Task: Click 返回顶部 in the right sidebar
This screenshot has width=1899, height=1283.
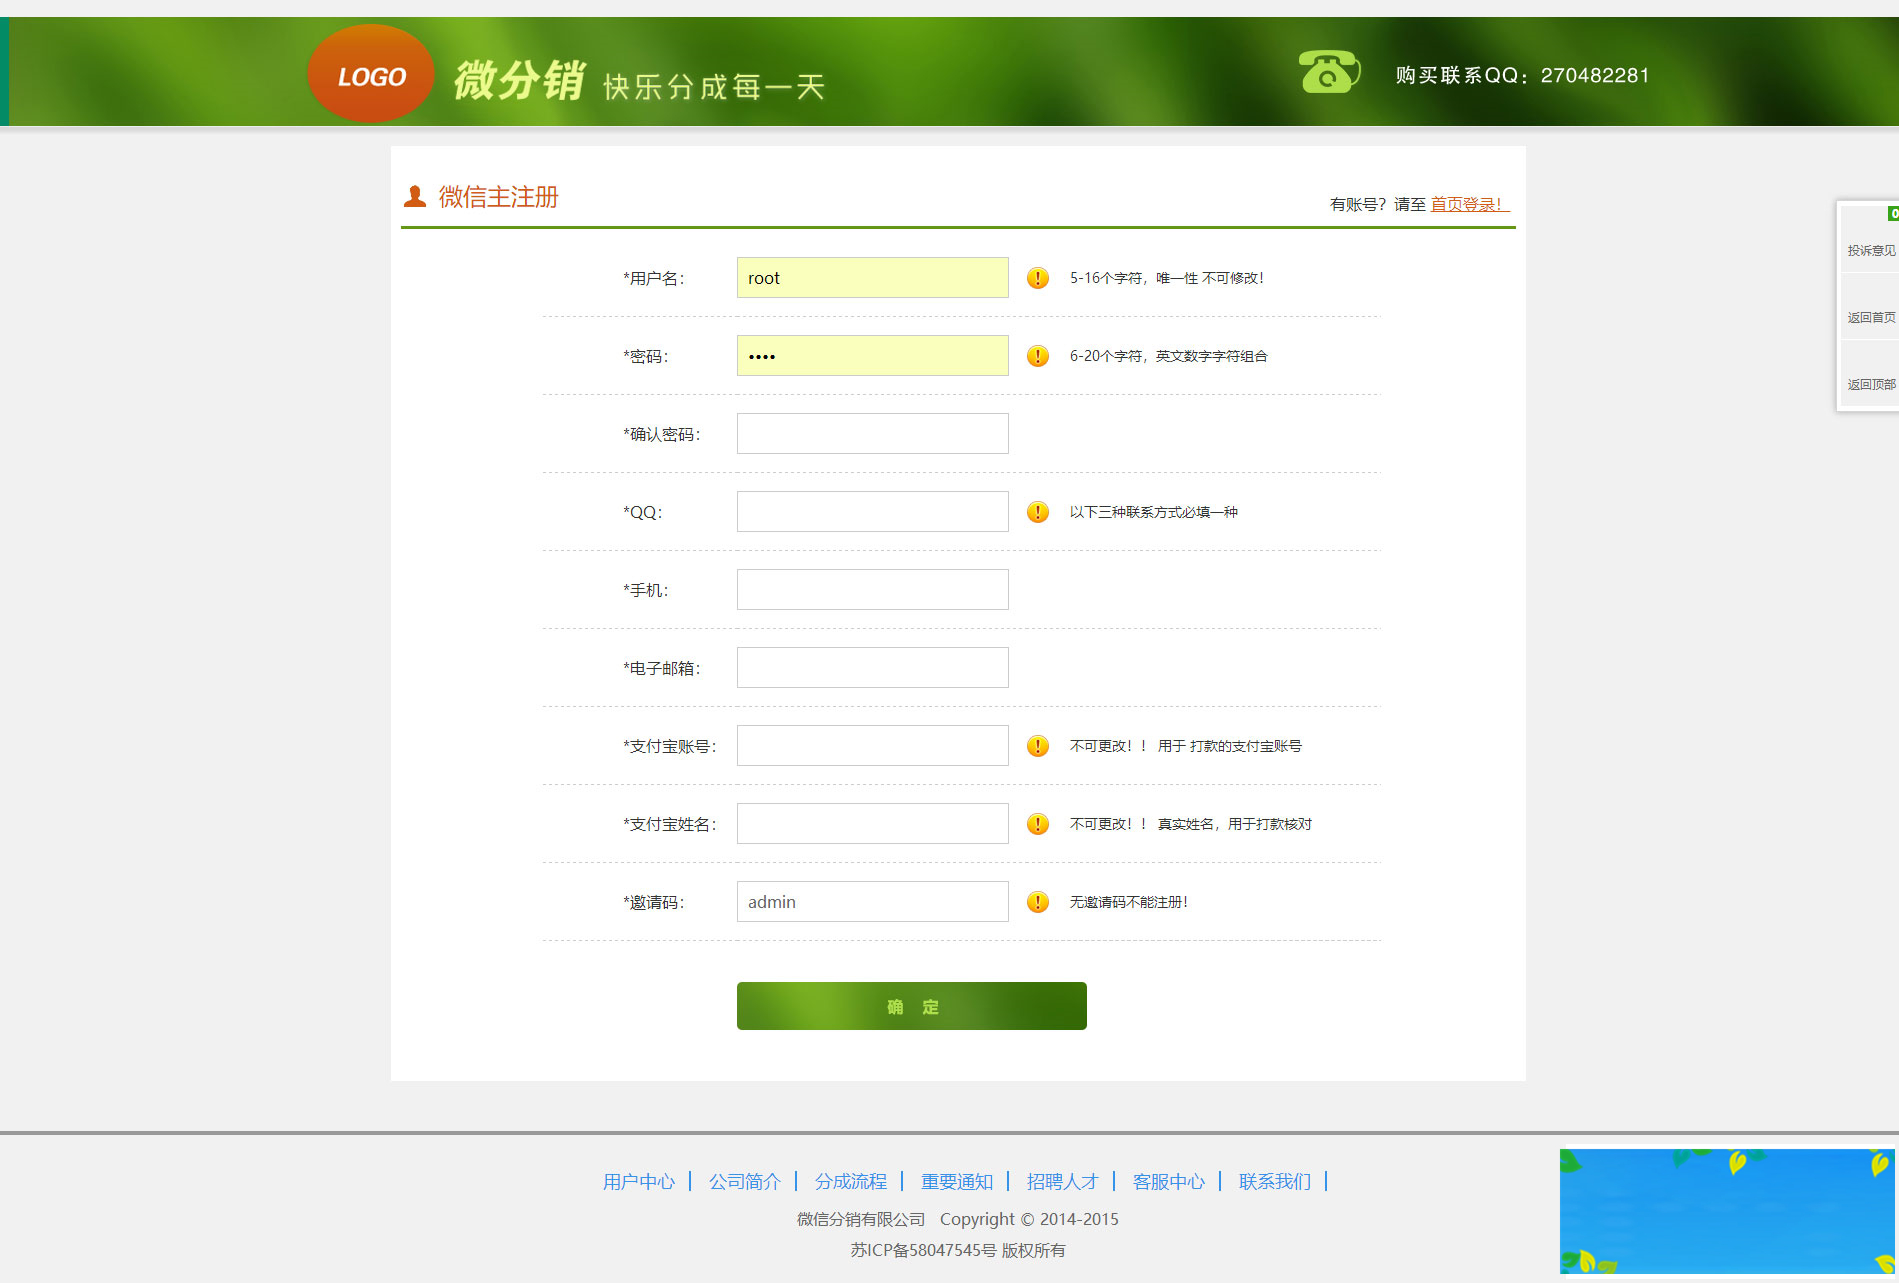Action: point(1871,384)
